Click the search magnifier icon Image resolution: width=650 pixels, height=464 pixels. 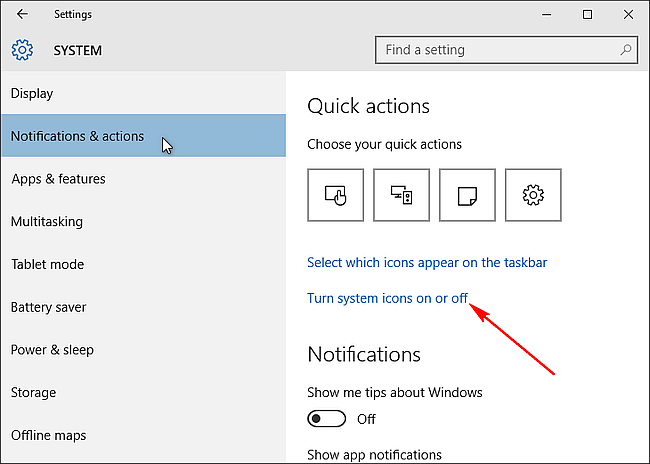[x=626, y=50]
